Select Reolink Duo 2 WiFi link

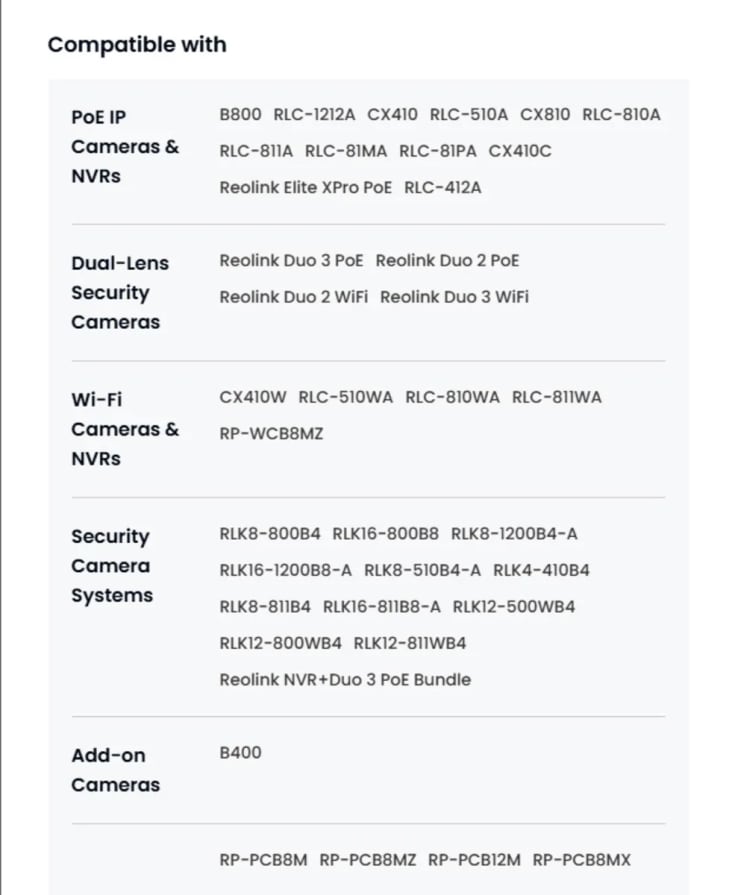click(x=294, y=297)
